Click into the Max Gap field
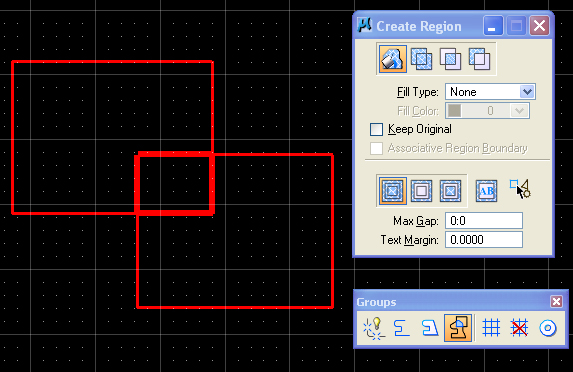This screenshot has height=372, width=573. pos(484,221)
